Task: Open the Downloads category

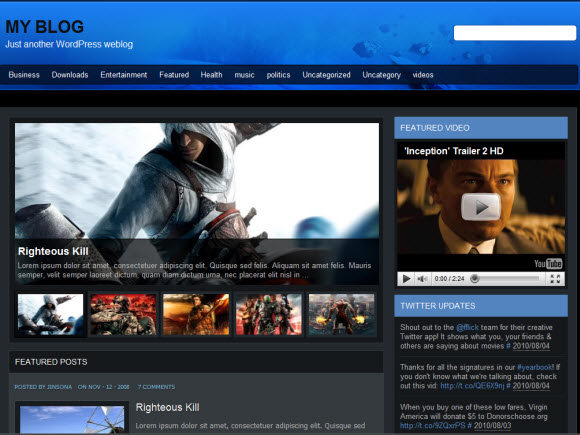Action: point(70,75)
